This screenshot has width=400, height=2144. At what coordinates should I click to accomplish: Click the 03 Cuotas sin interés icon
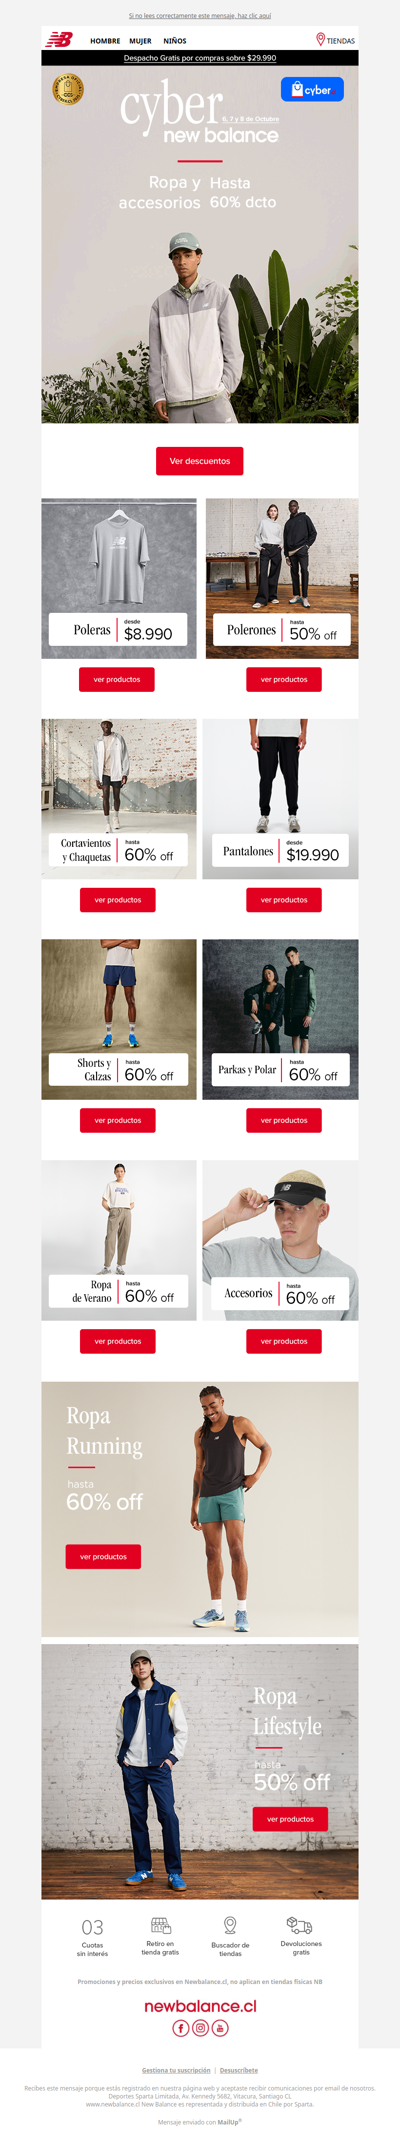[92, 1927]
